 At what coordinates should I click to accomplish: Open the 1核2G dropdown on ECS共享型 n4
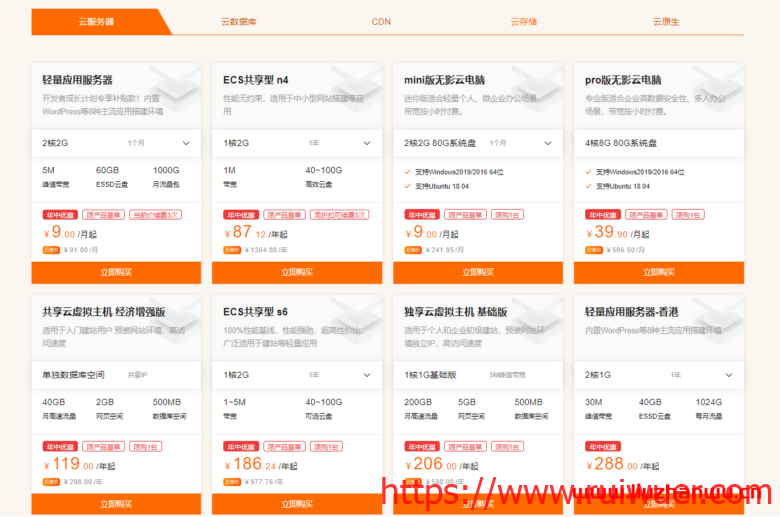tap(366, 143)
